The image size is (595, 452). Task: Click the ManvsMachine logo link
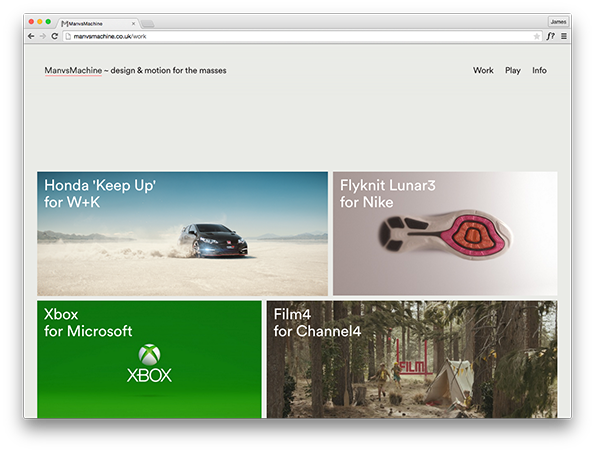73,71
